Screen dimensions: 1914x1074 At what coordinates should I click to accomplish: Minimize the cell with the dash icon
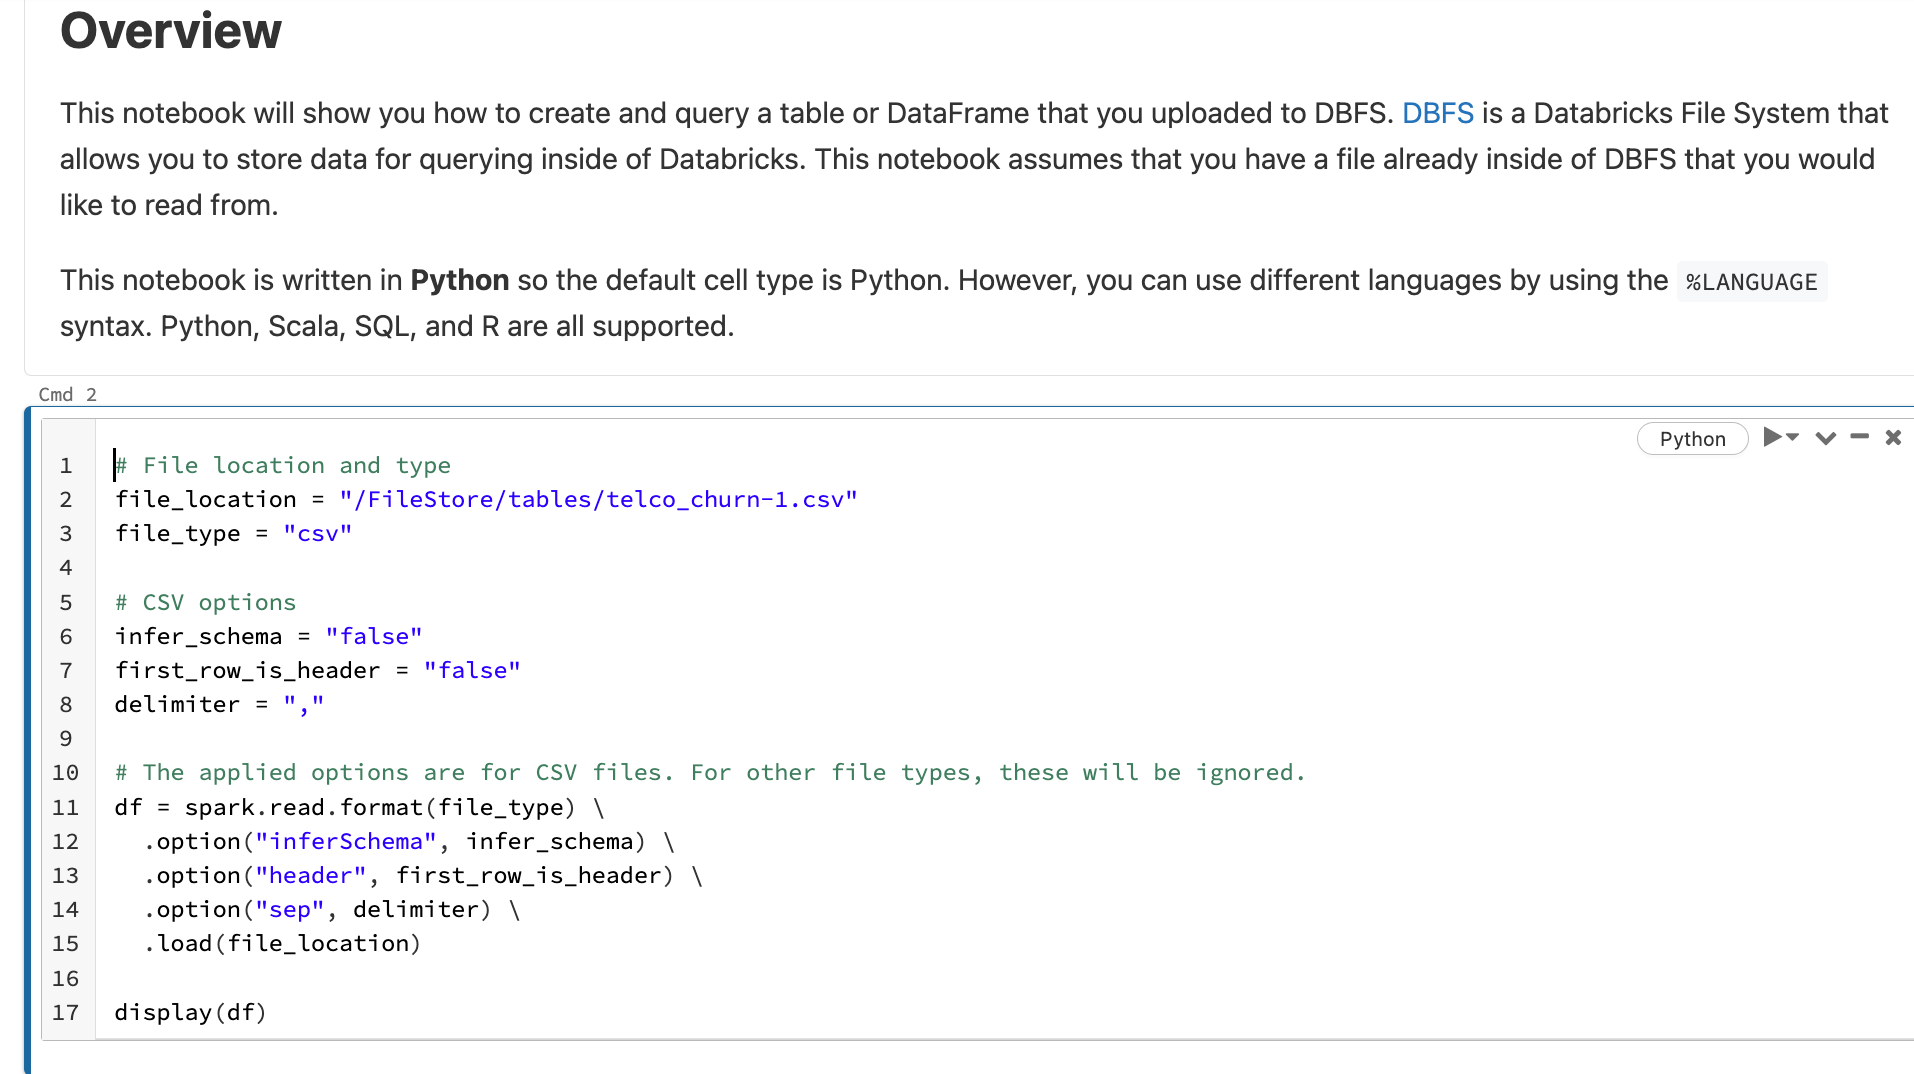[1859, 437]
